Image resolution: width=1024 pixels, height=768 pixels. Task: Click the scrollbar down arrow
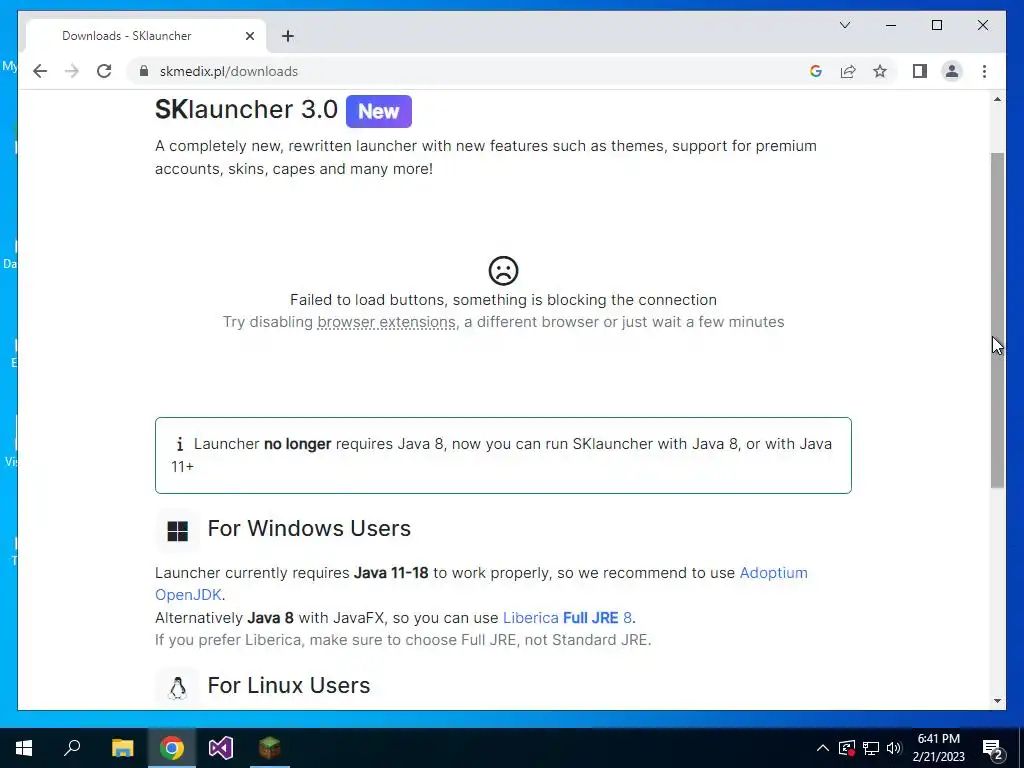click(997, 701)
